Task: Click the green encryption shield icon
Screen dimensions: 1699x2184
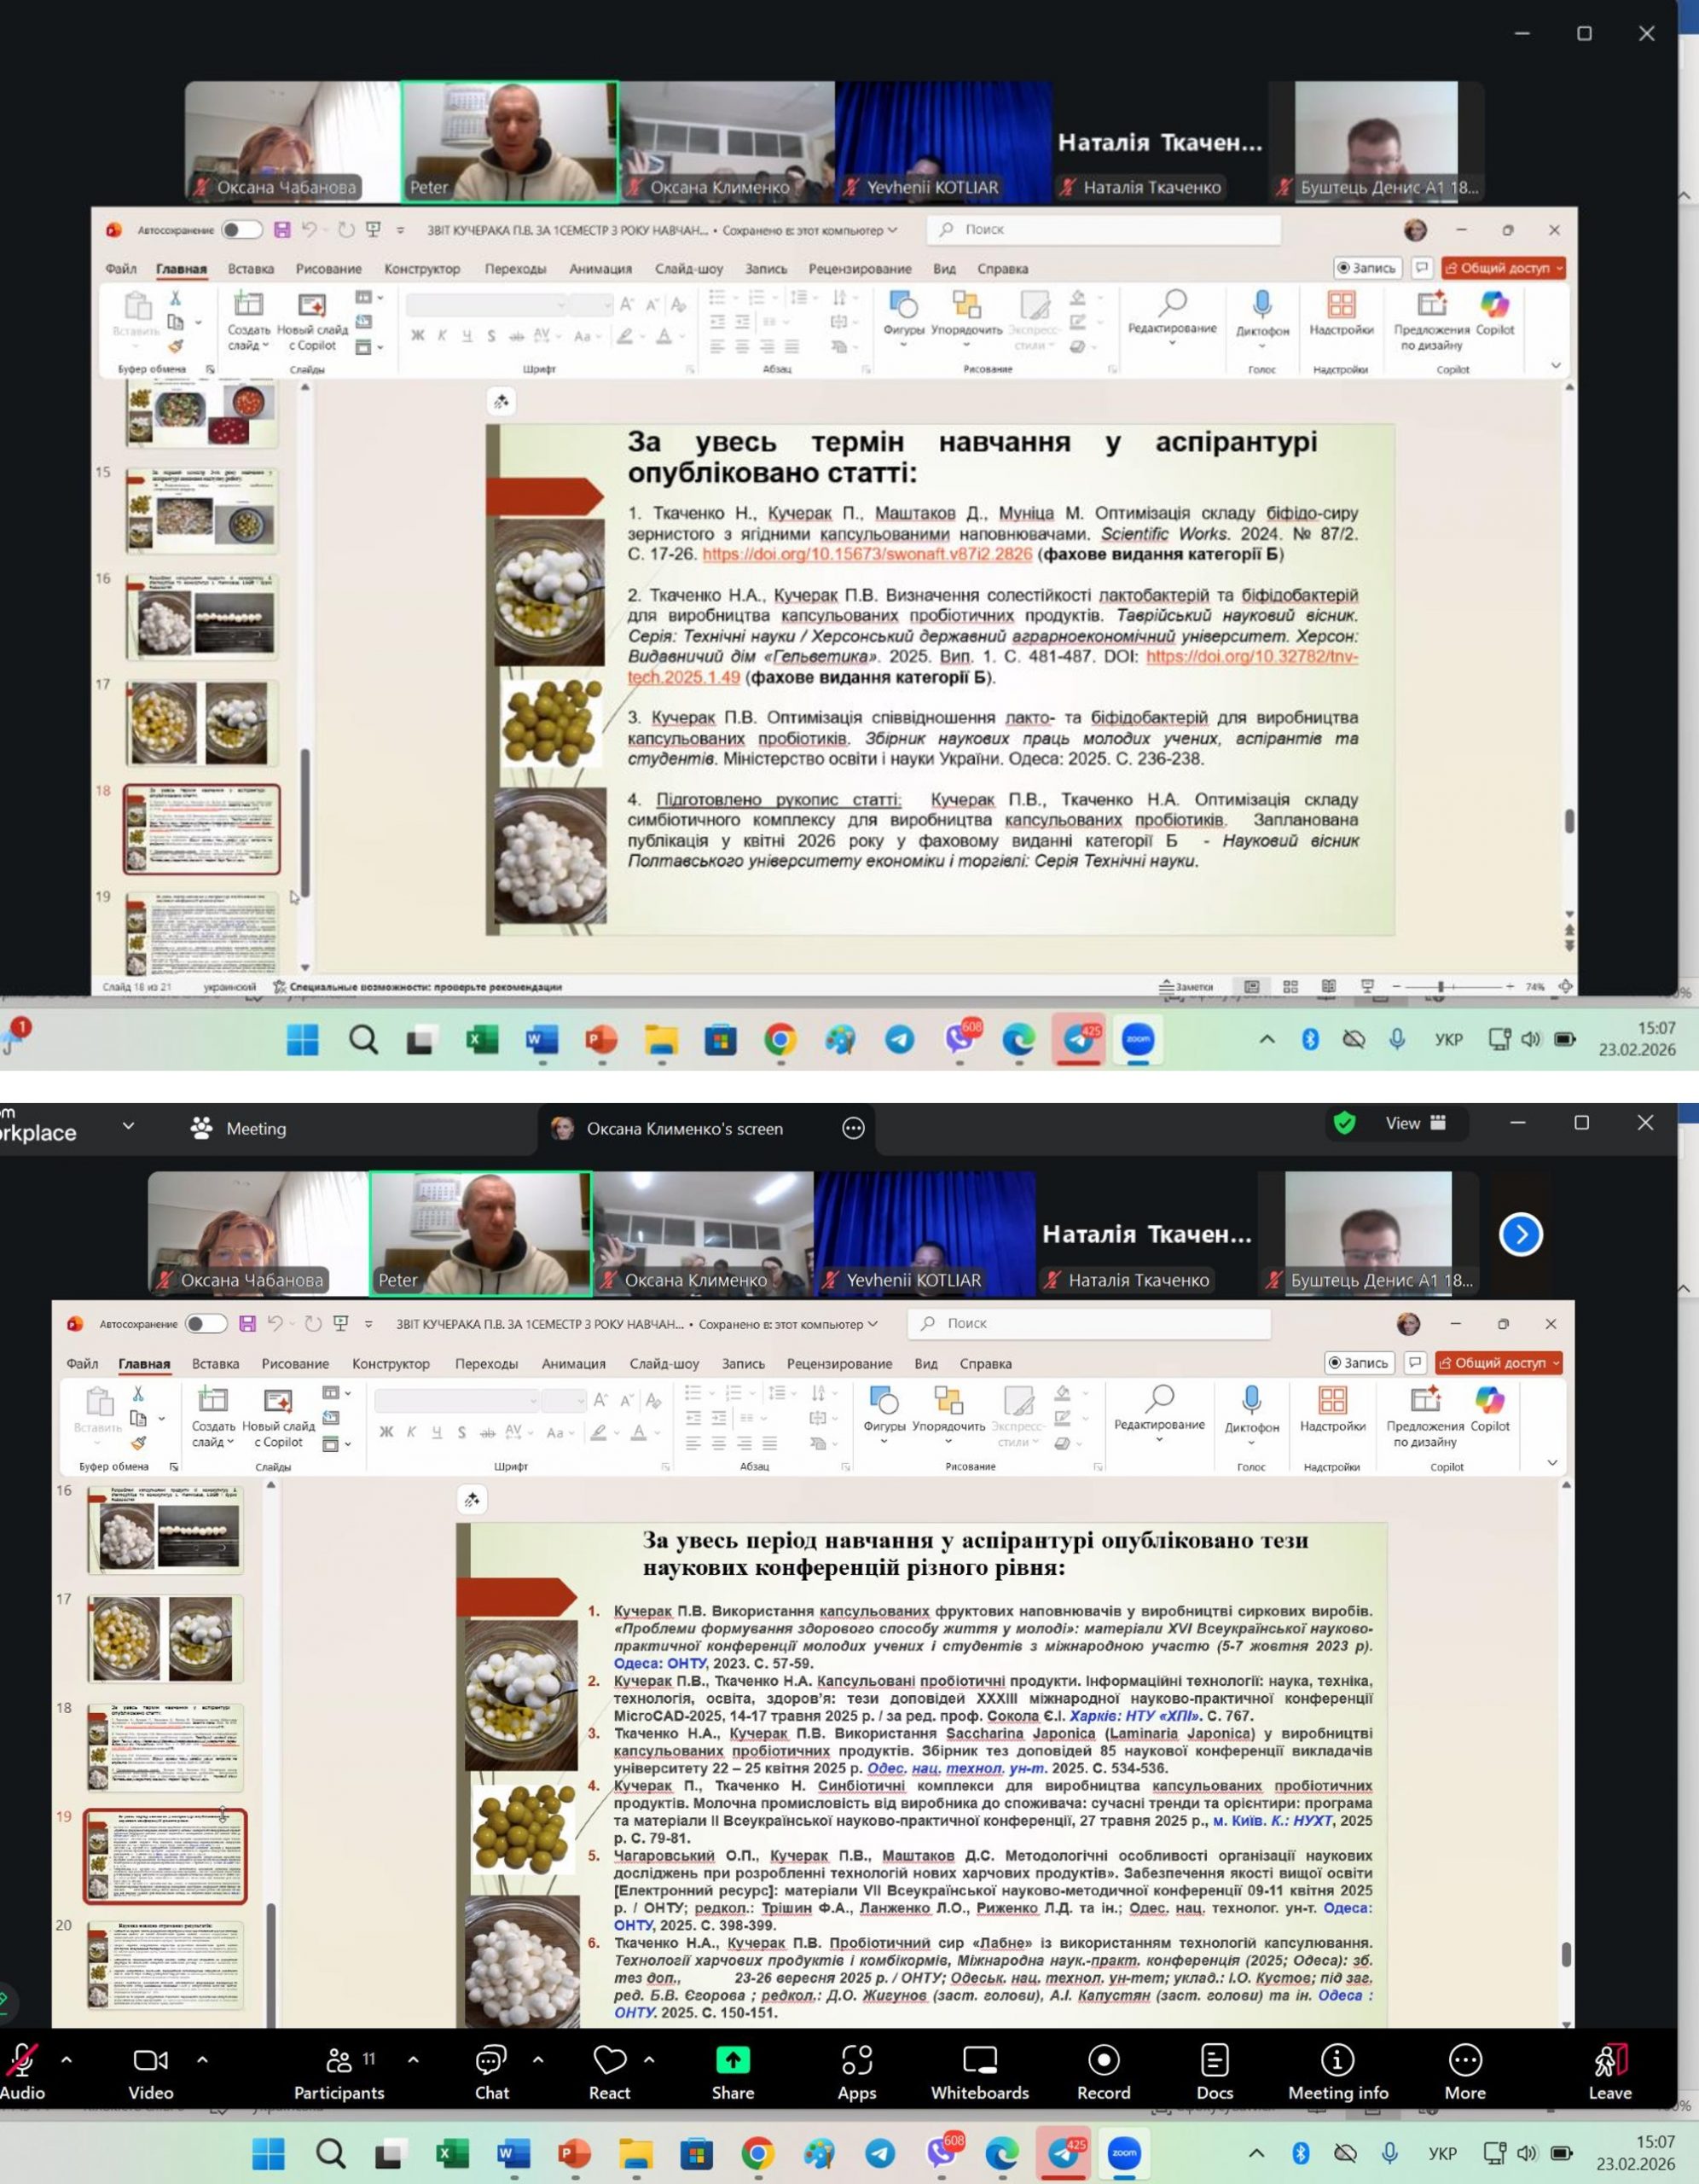Action: [x=1345, y=1124]
